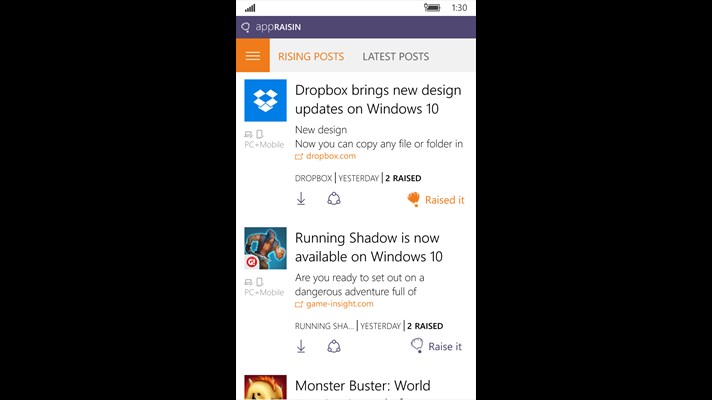Toggle the Raised it button on Dropbox post

436,200
